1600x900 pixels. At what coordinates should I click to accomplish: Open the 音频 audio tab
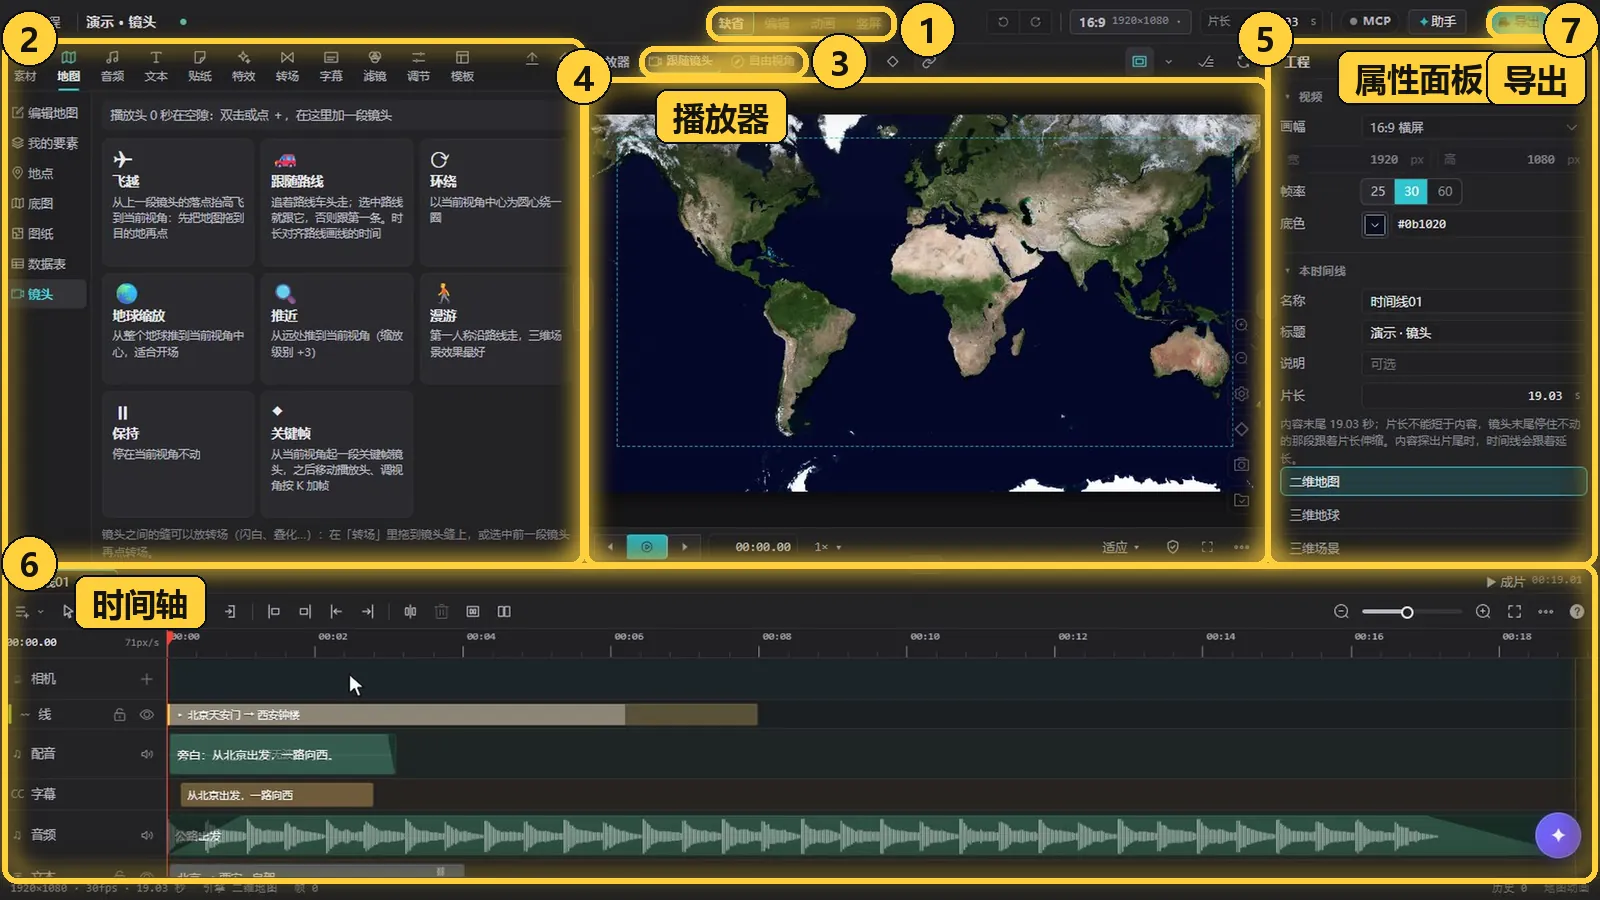112,66
